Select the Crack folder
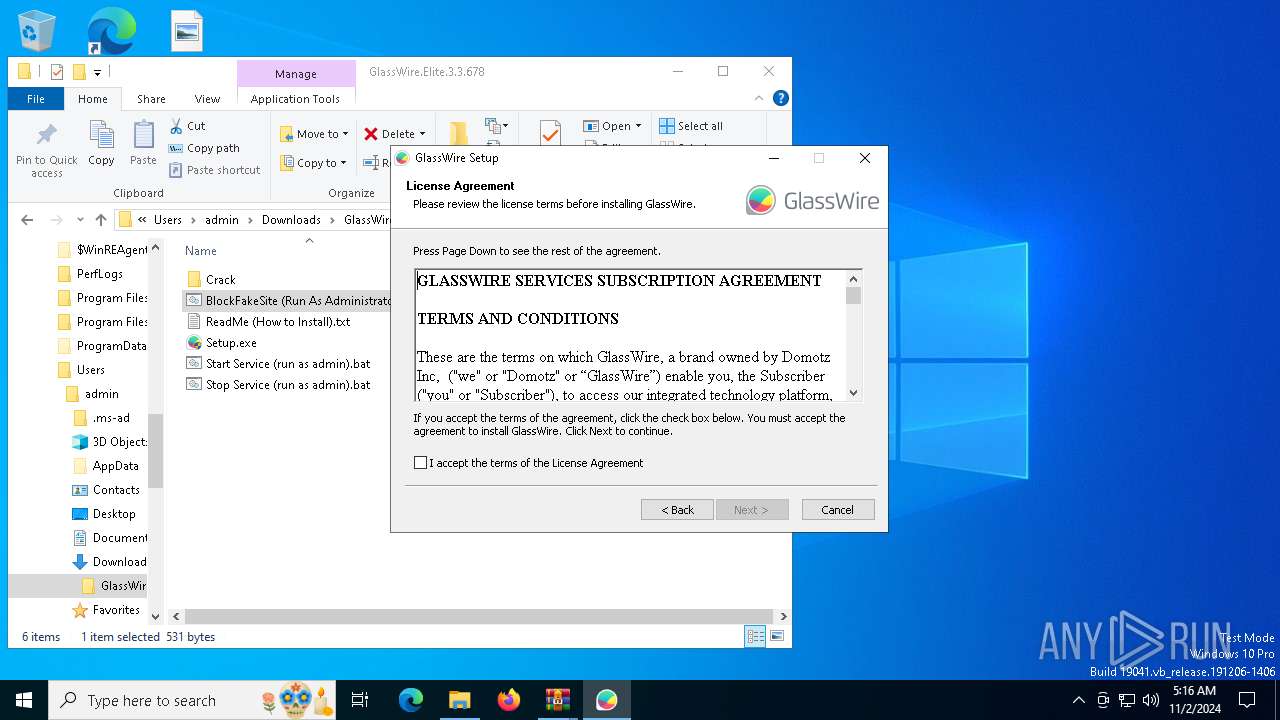 click(x=220, y=280)
